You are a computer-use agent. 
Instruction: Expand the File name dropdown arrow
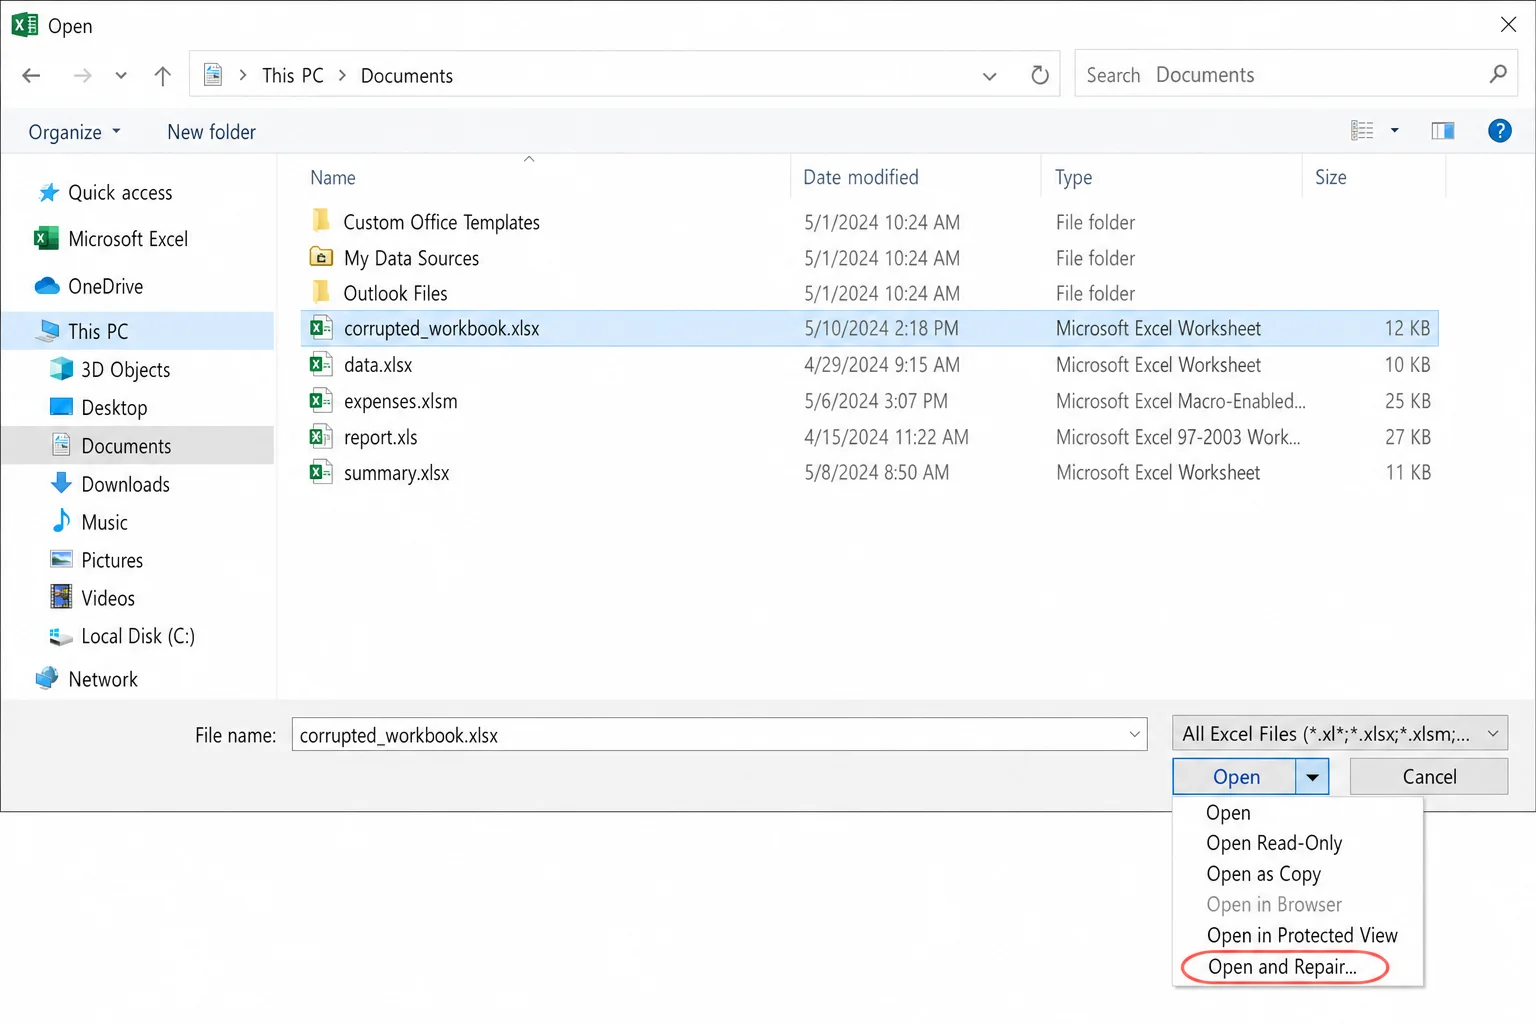1134,735
